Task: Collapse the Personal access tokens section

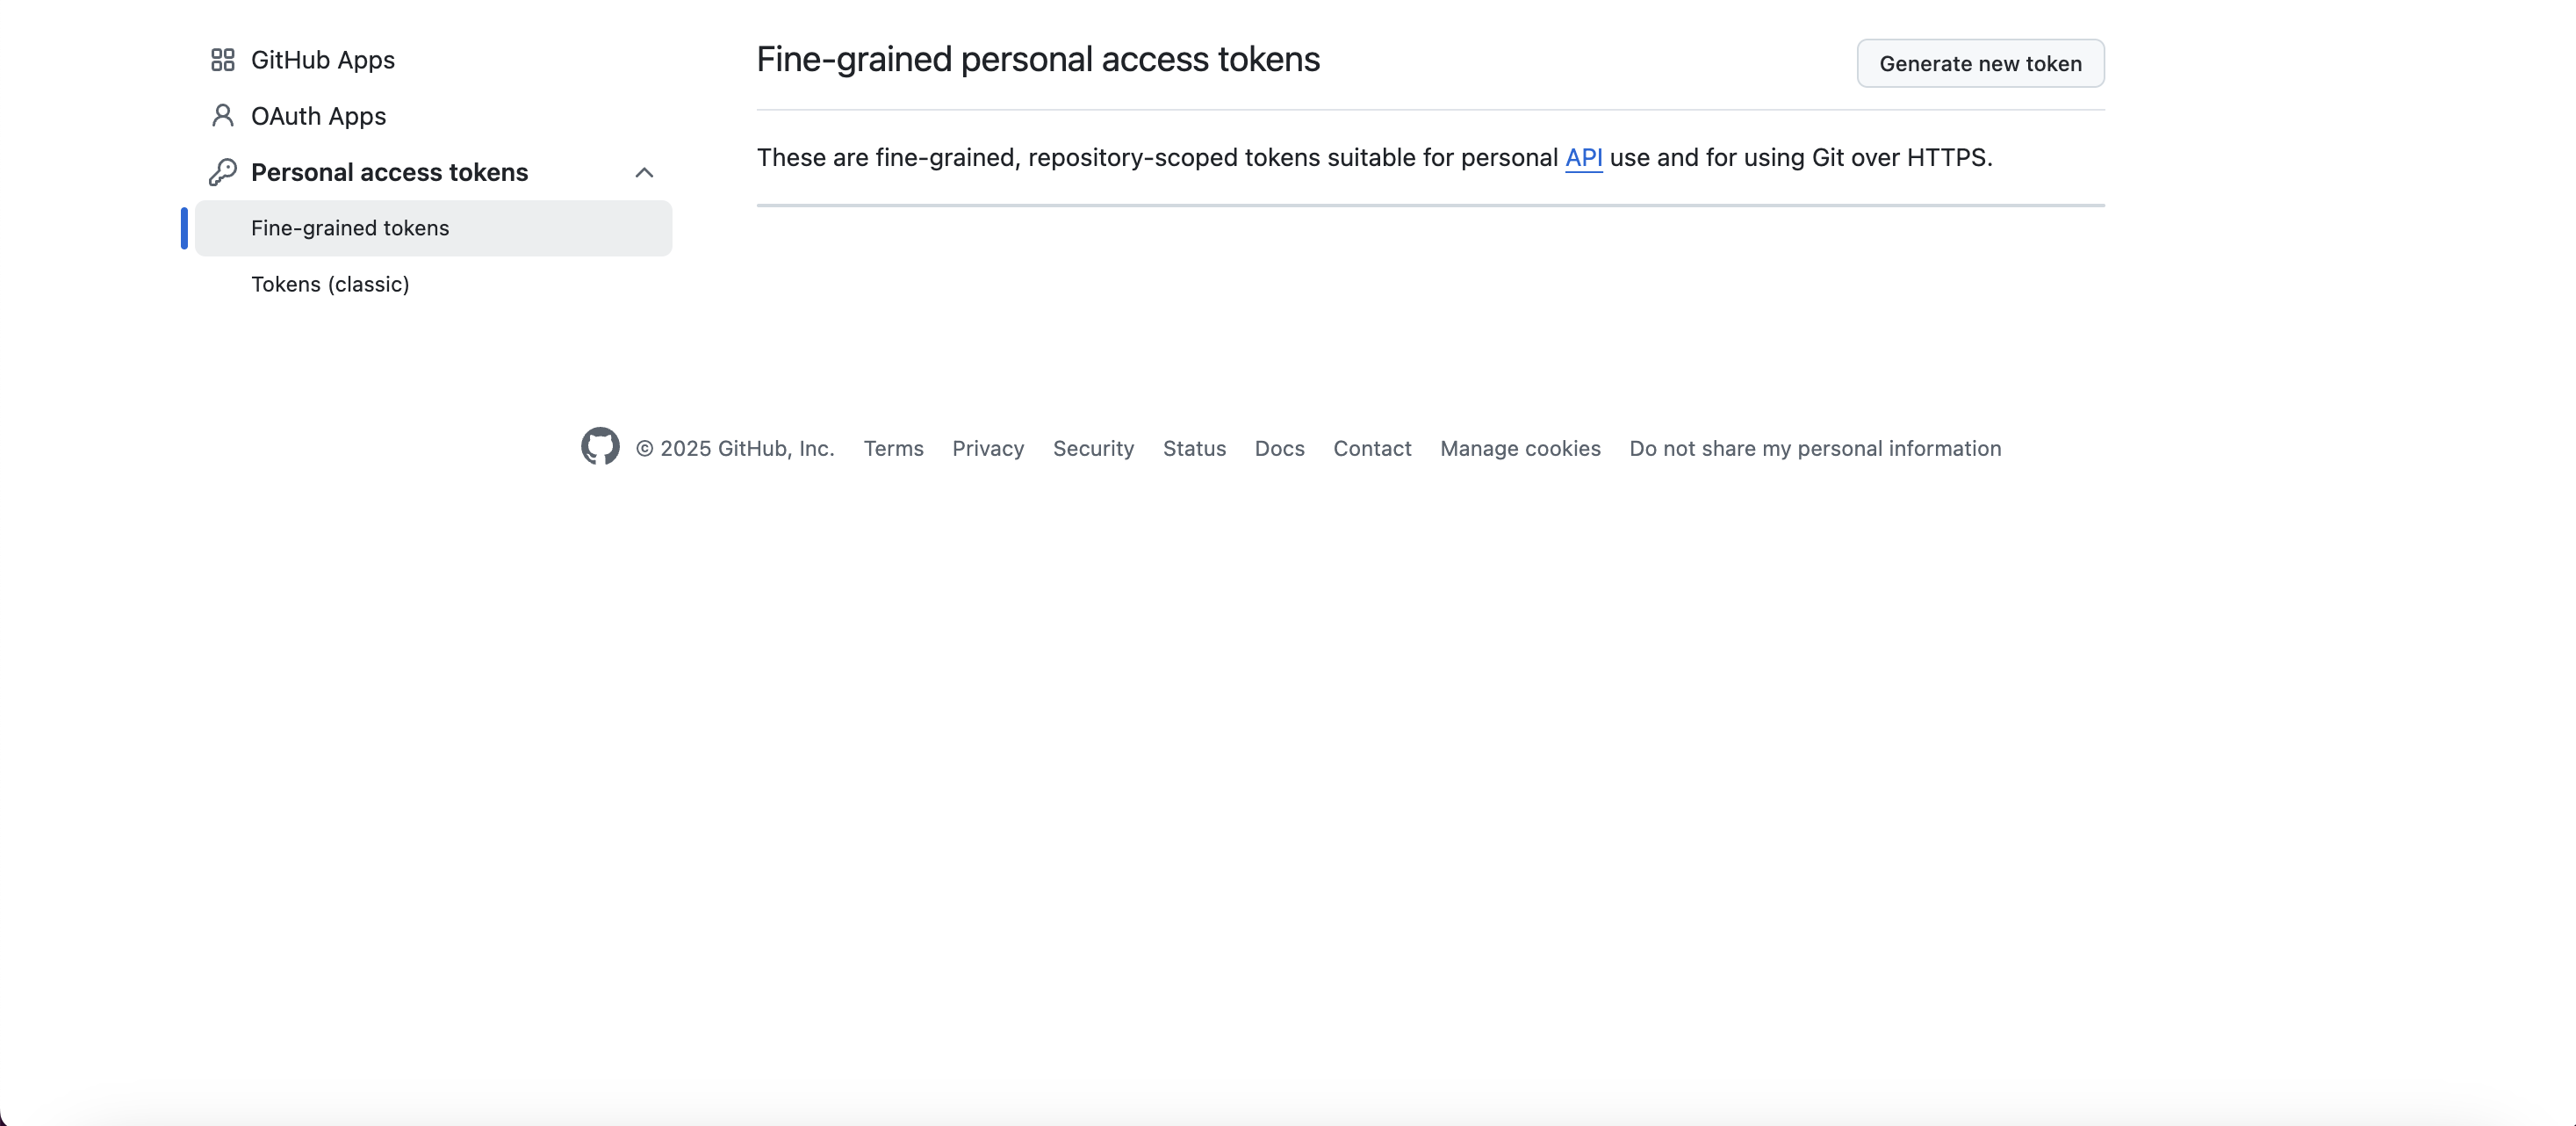Action: tap(644, 173)
